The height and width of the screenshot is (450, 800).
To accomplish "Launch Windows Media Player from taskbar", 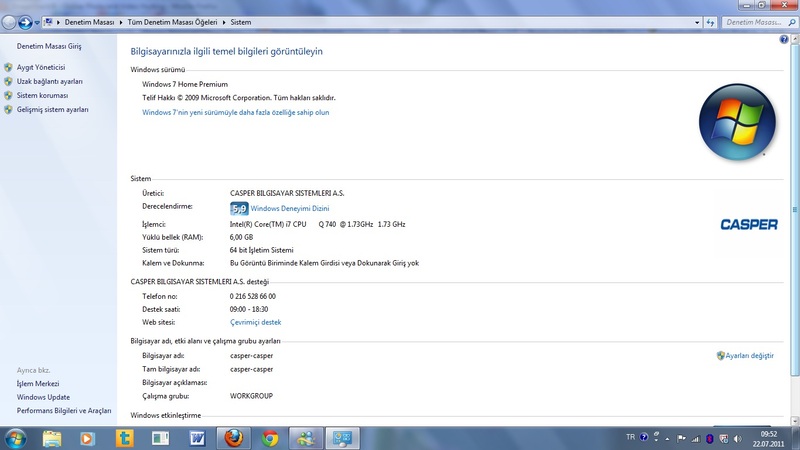I will click(x=87, y=438).
